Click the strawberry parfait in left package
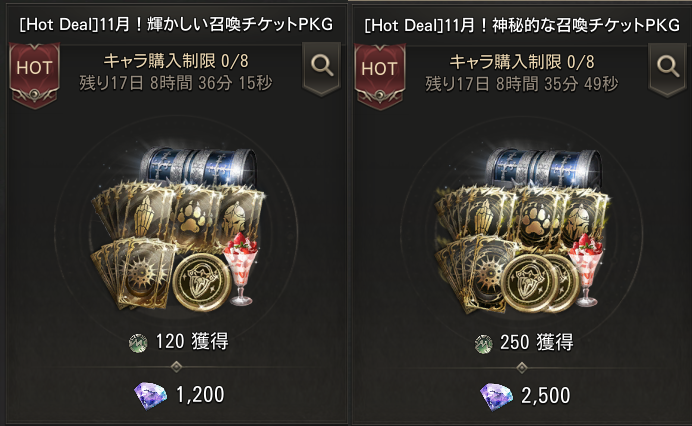The image size is (692, 426). (241, 268)
